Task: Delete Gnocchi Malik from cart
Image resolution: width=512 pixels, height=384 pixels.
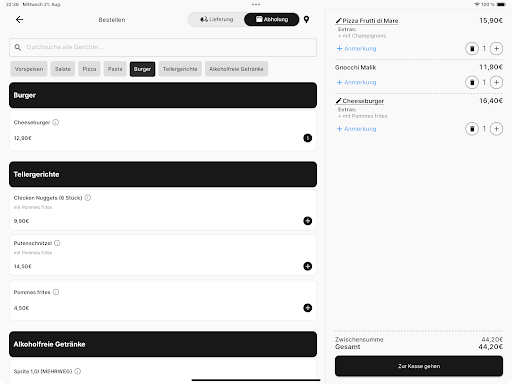Action: coord(472,82)
